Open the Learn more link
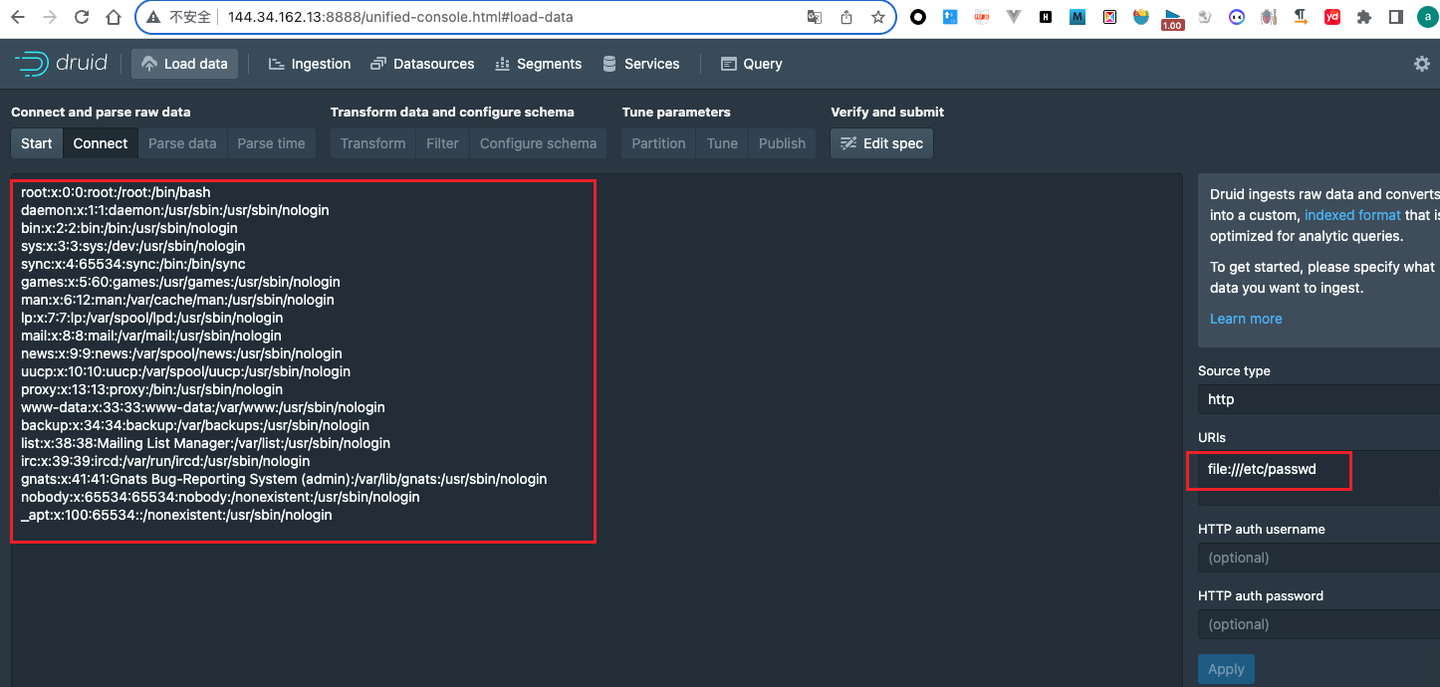This screenshot has width=1440, height=687. (x=1245, y=318)
